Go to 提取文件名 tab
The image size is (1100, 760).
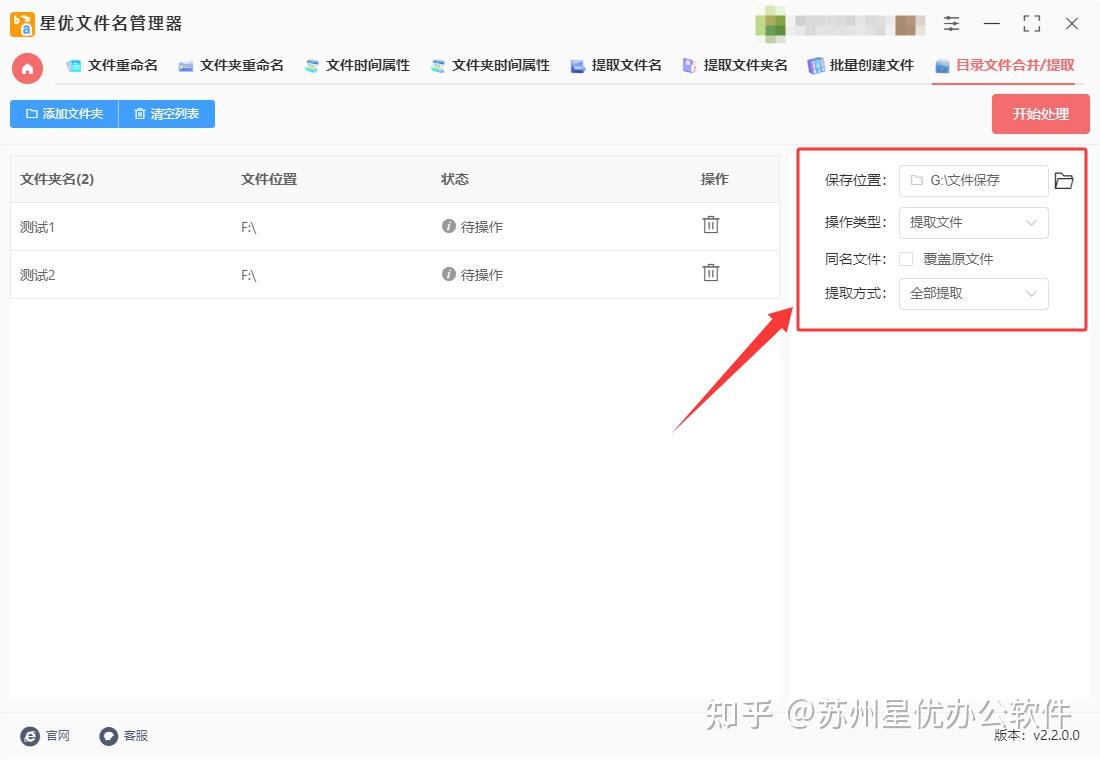coord(616,66)
